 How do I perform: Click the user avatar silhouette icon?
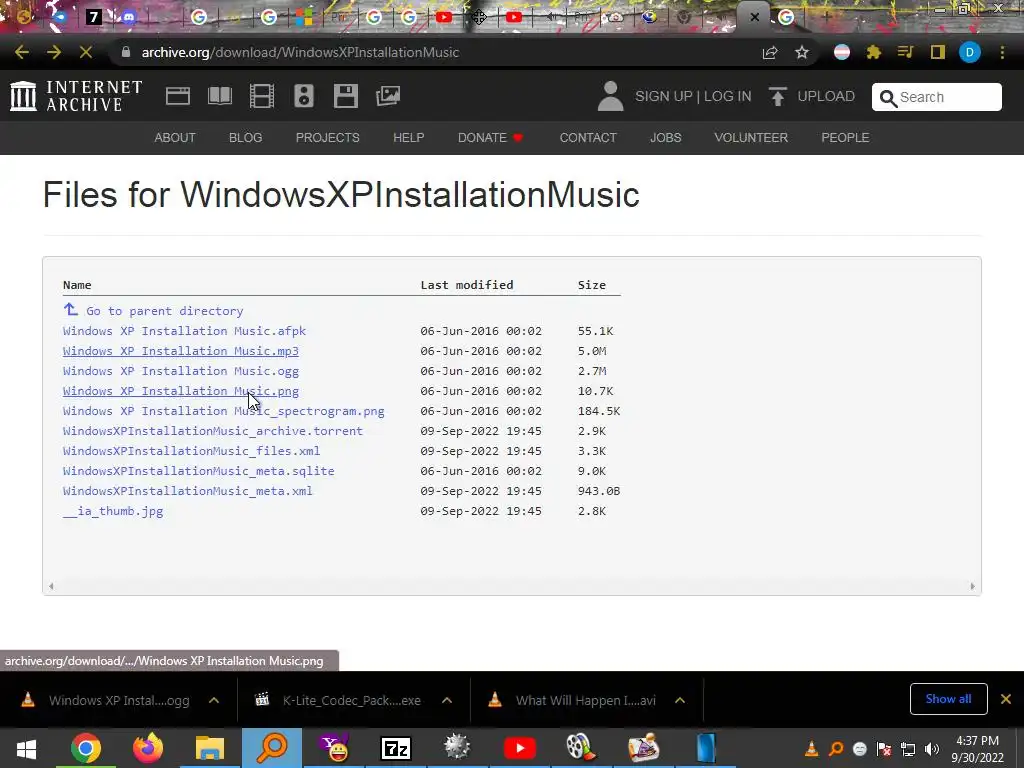[x=611, y=96]
